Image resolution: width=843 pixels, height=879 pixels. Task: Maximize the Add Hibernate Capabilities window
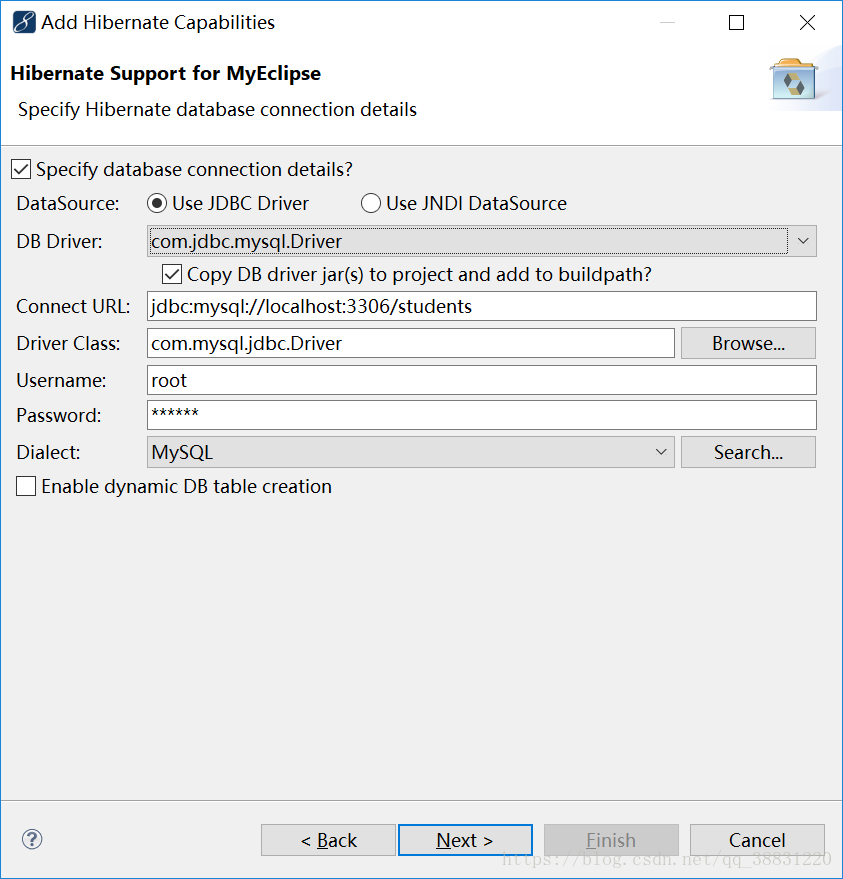tap(736, 22)
